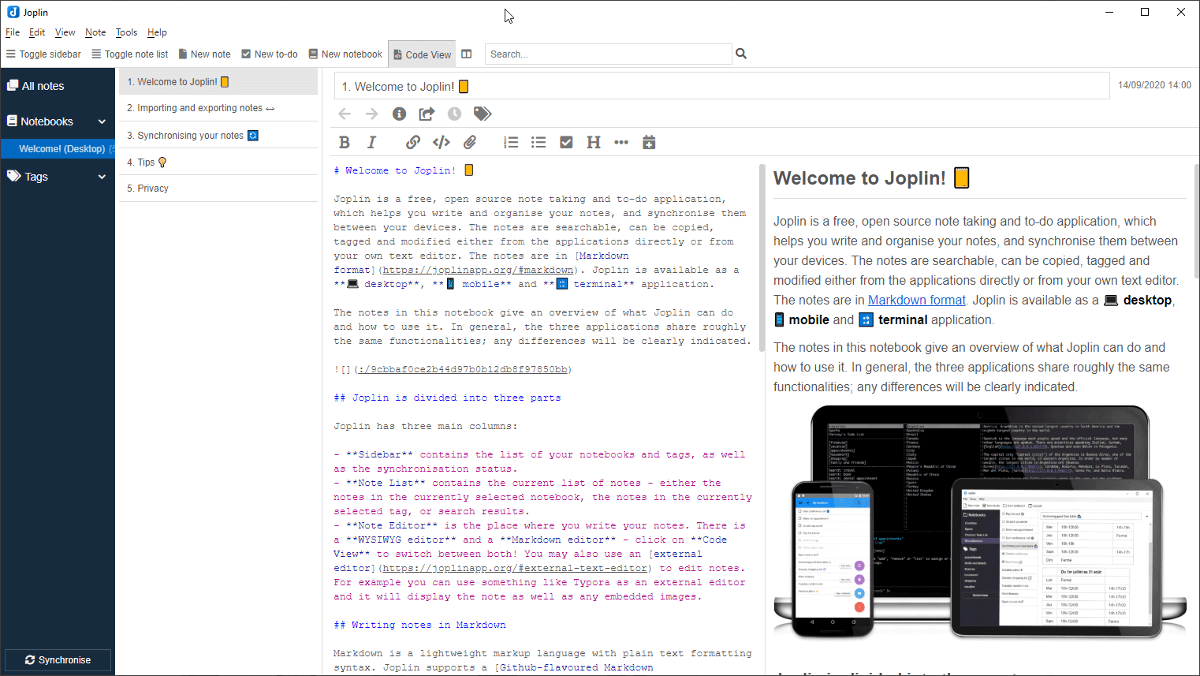Switch editor with the Code View toggle

tap(421, 54)
